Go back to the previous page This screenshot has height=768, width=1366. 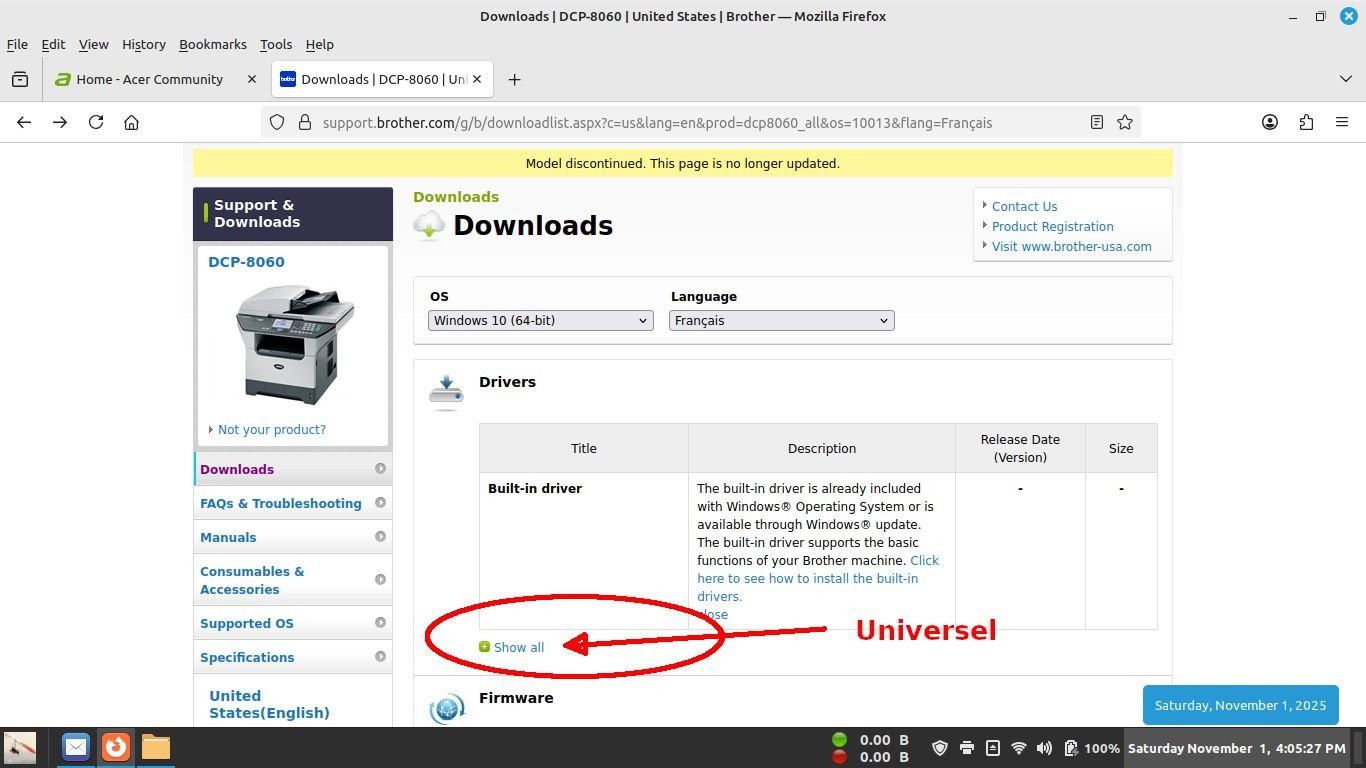coord(24,122)
